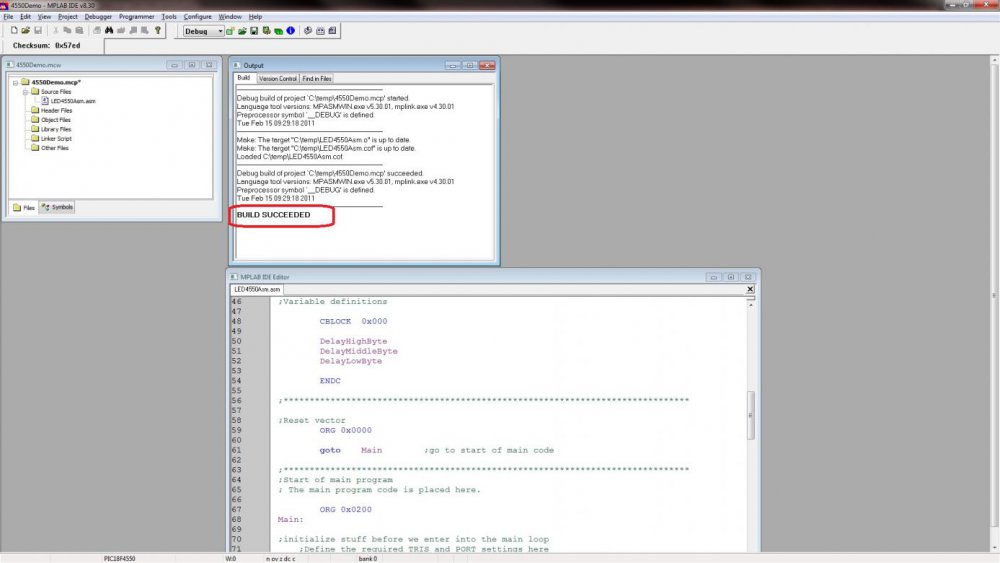Click the Open File toolbar icon
Viewport: 1000px width, 563px height.
[x=26, y=31]
